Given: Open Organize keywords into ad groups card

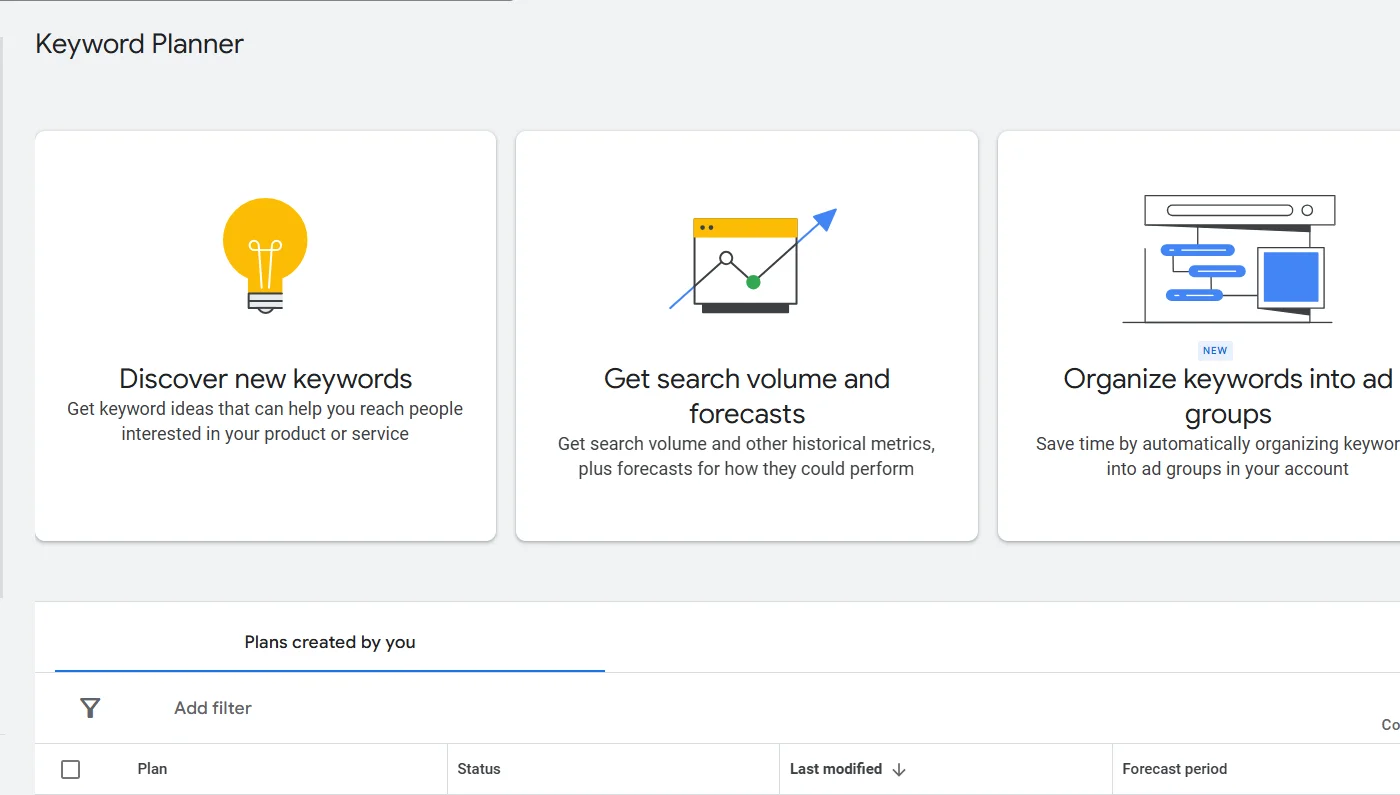Looking at the screenshot, I should click(x=1199, y=336).
